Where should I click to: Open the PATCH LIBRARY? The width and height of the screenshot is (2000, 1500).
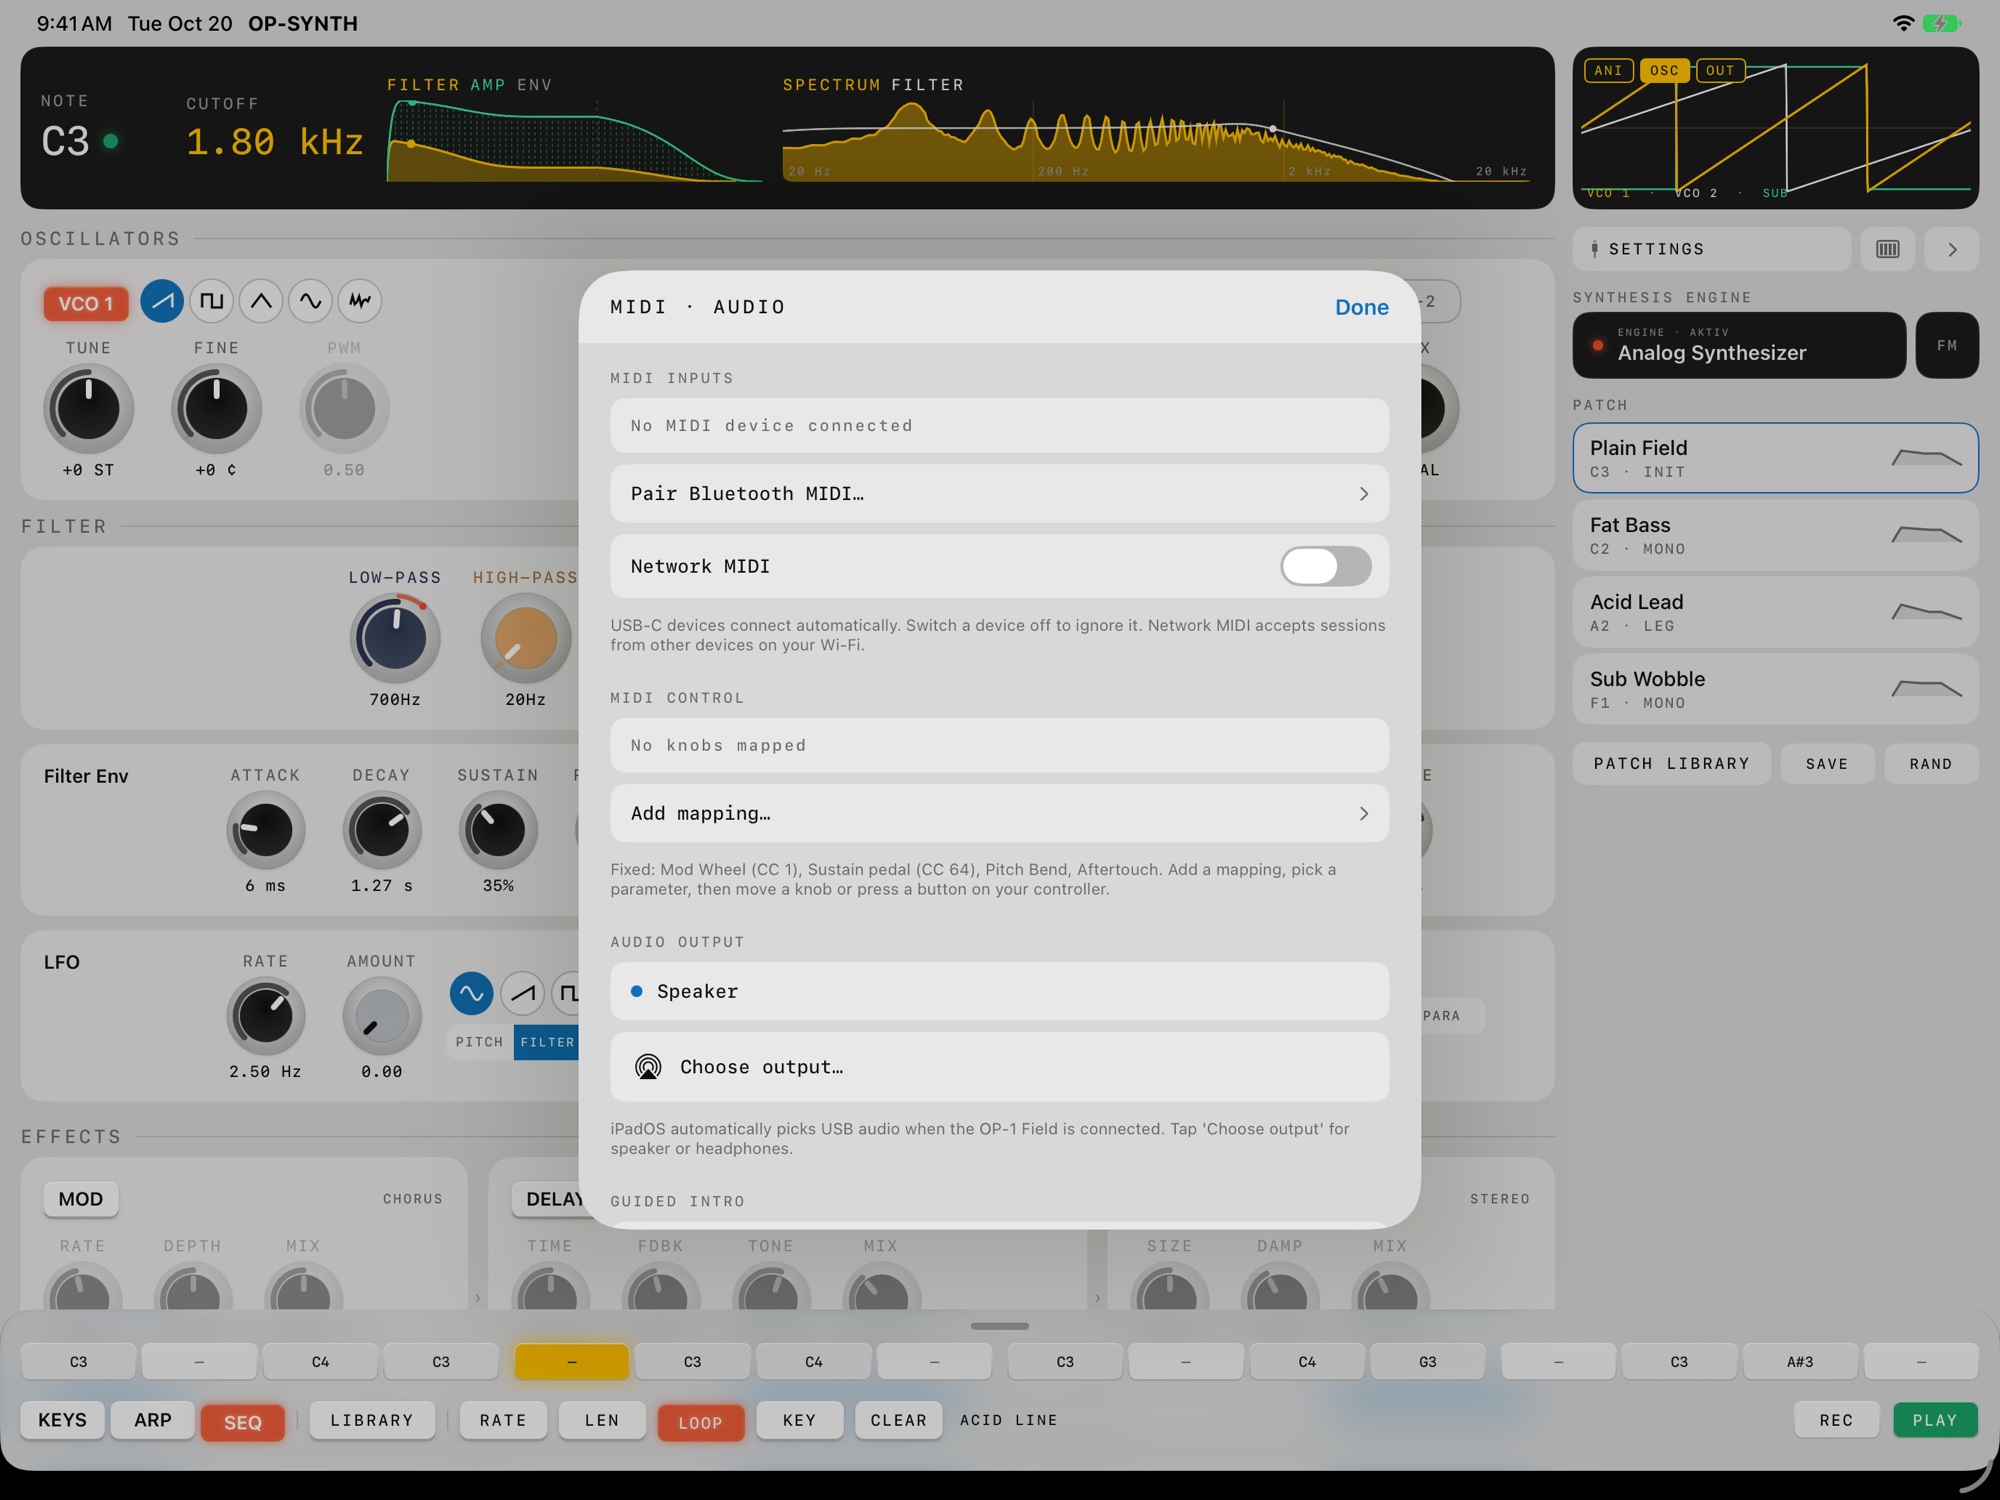pyautogui.click(x=1671, y=764)
